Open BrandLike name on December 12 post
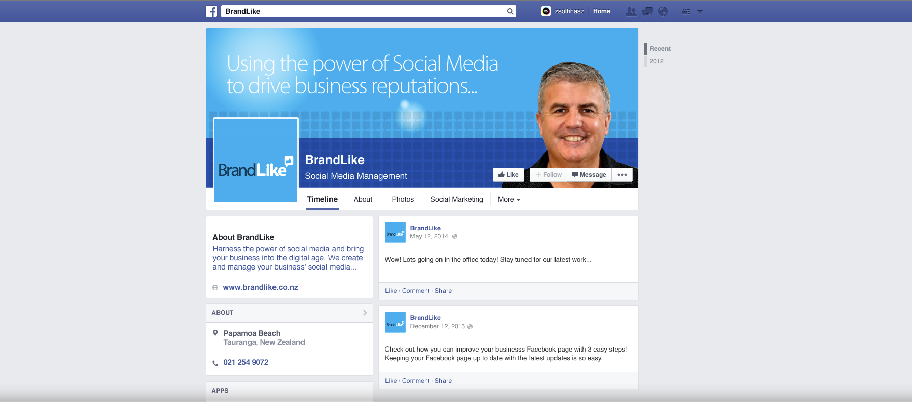The height and width of the screenshot is (402, 912). tap(425, 318)
